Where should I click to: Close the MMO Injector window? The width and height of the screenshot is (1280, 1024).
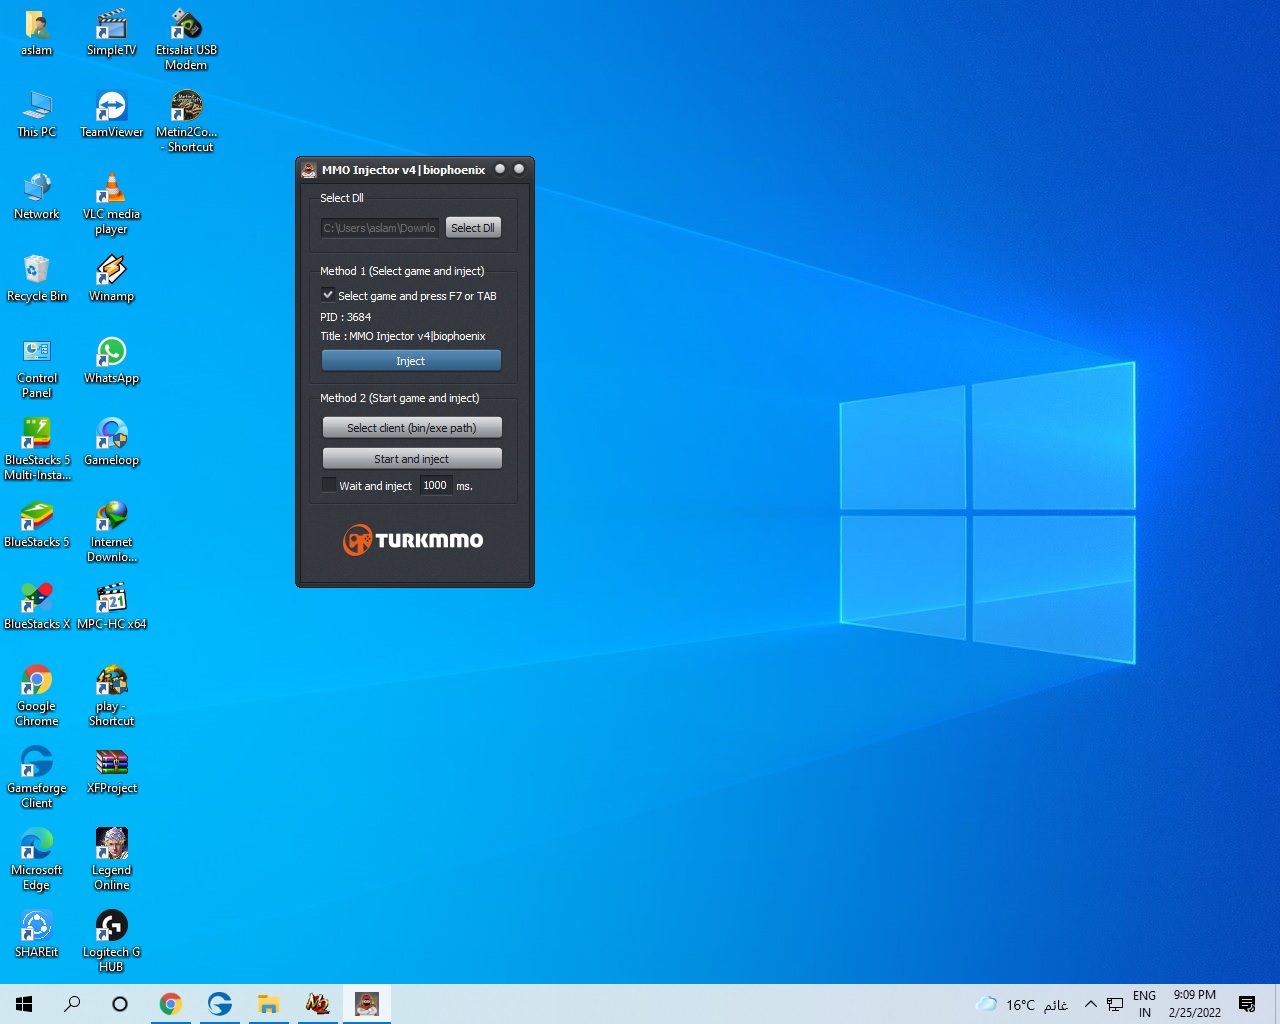coord(519,169)
